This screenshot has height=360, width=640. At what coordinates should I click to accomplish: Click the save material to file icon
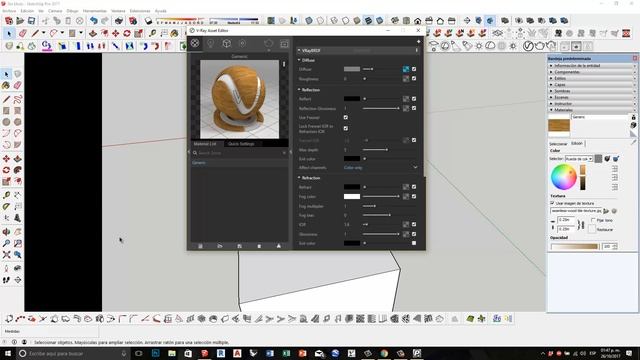(239, 246)
